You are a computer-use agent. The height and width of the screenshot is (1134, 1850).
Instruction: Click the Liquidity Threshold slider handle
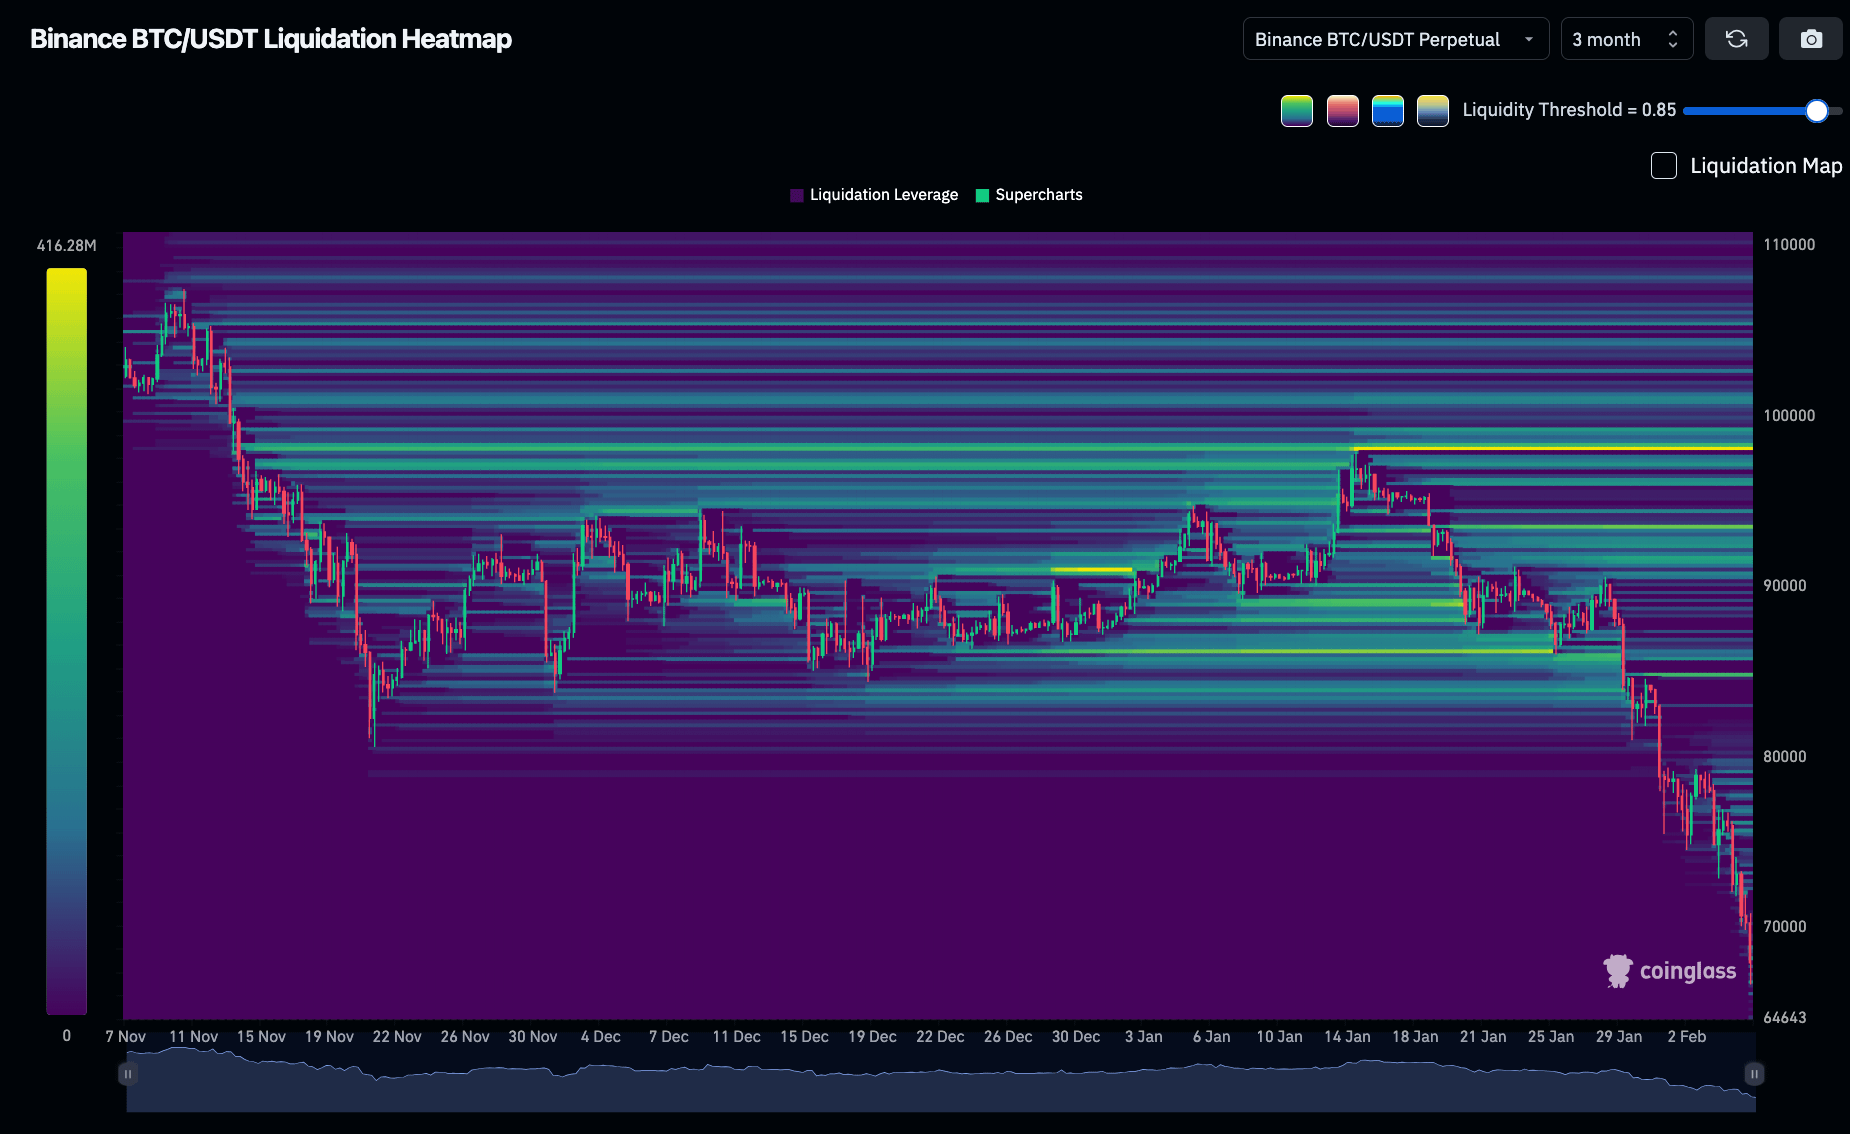[1816, 111]
